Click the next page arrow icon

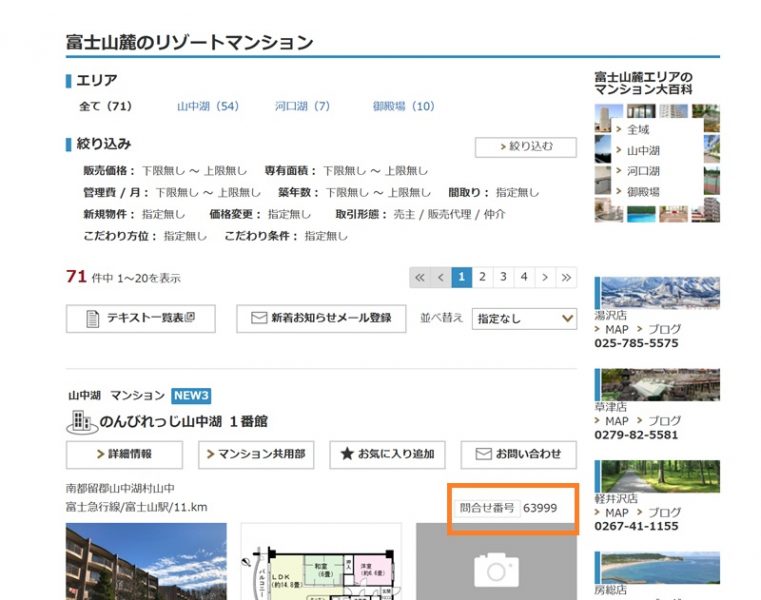pyautogui.click(x=545, y=277)
